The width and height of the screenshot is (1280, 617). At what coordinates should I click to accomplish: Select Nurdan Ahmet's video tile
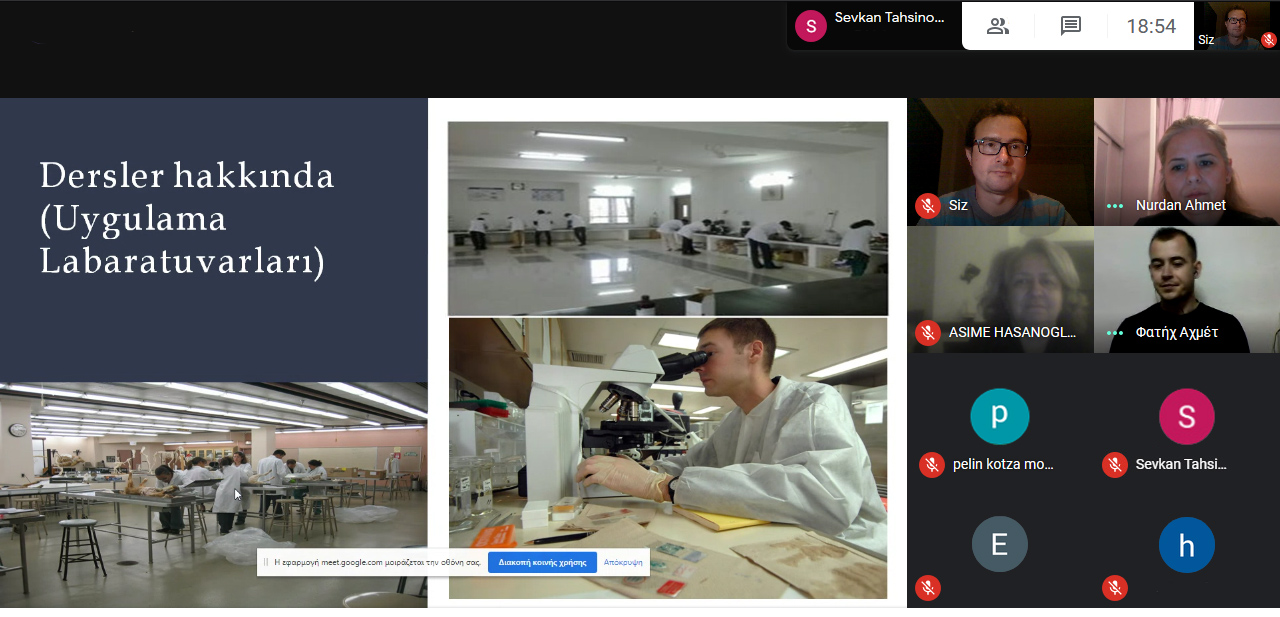coord(1187,162)
